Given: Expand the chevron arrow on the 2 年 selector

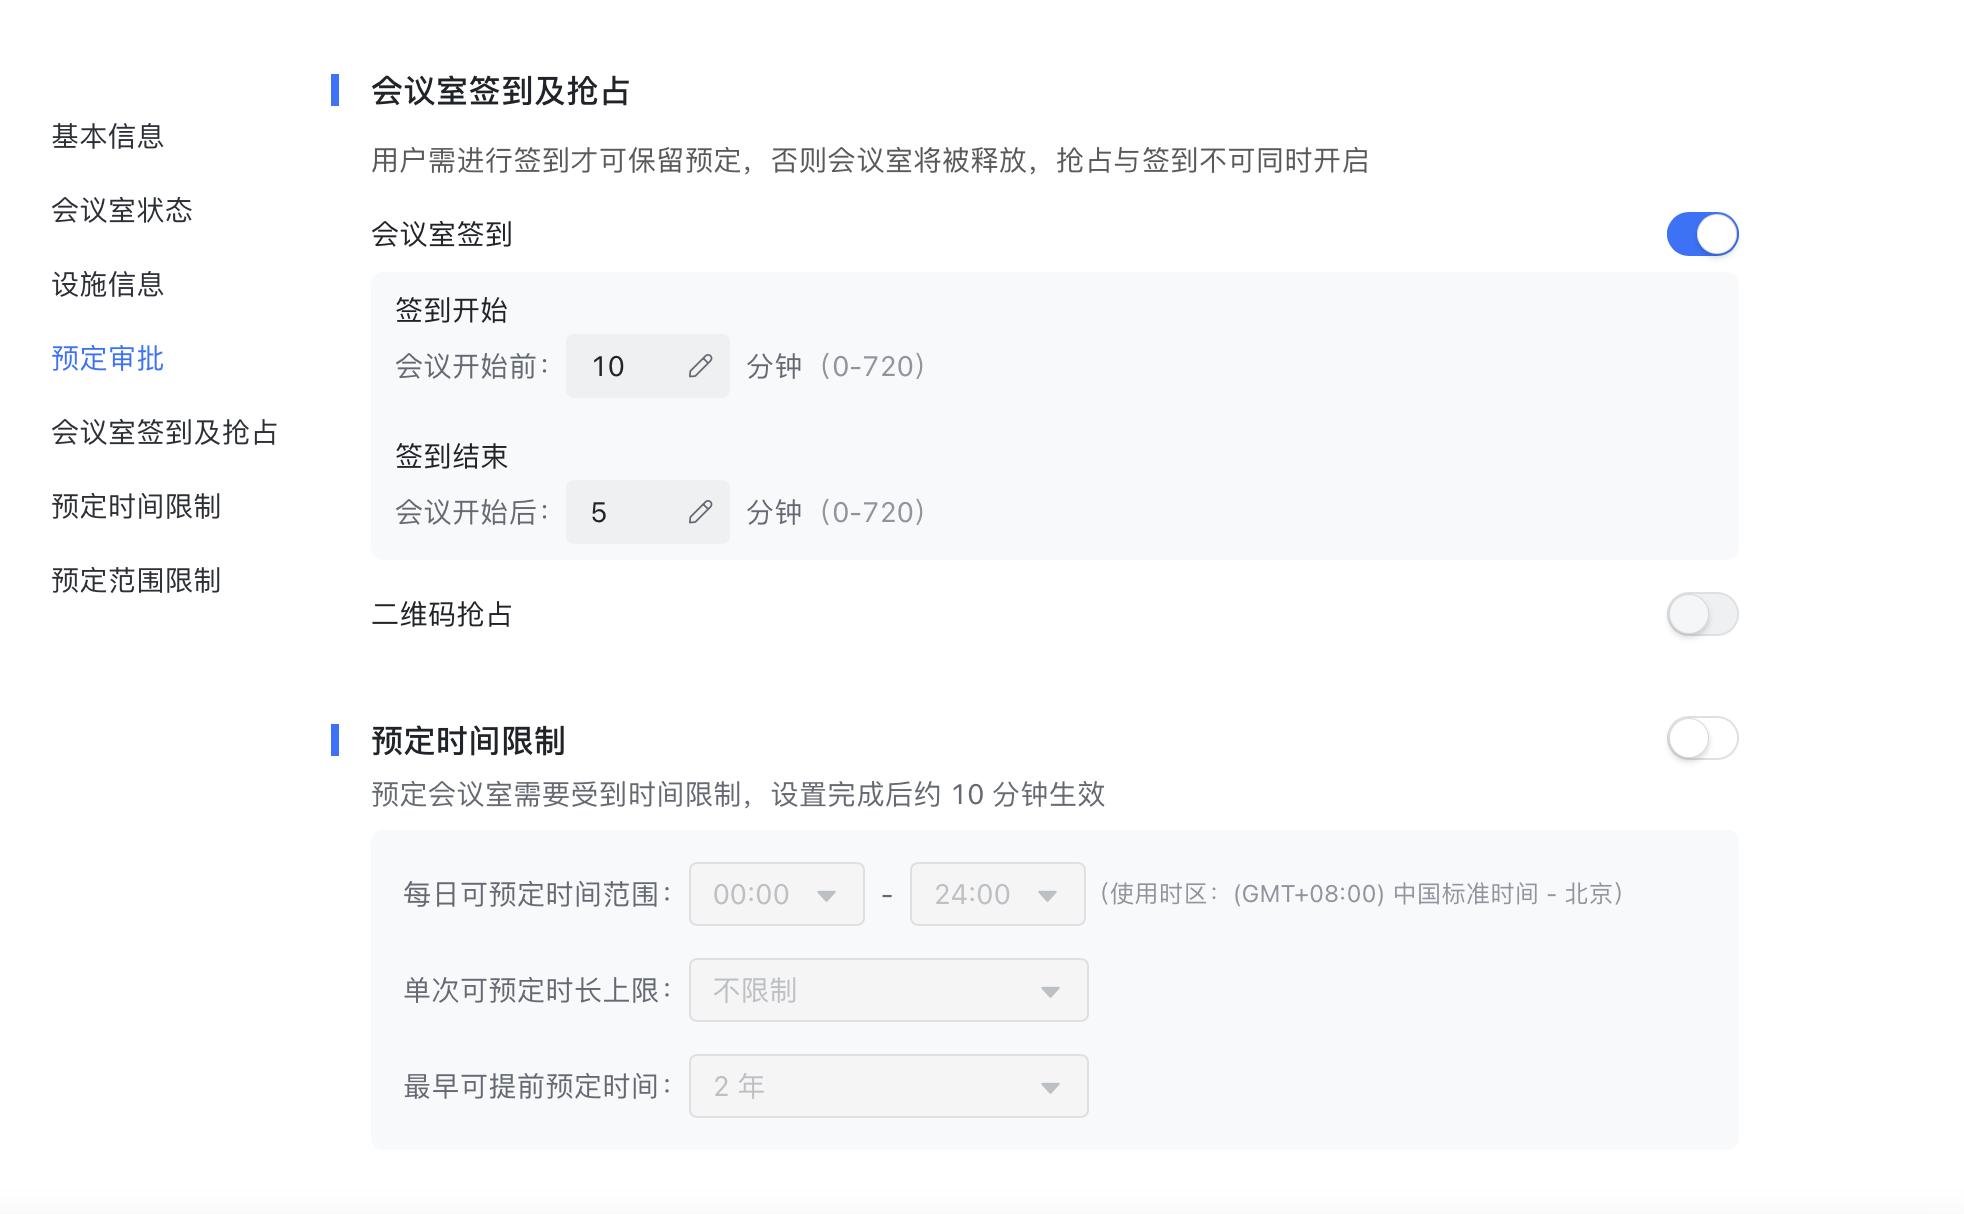Looking at the screenshot, I should pos(1050,1086).
